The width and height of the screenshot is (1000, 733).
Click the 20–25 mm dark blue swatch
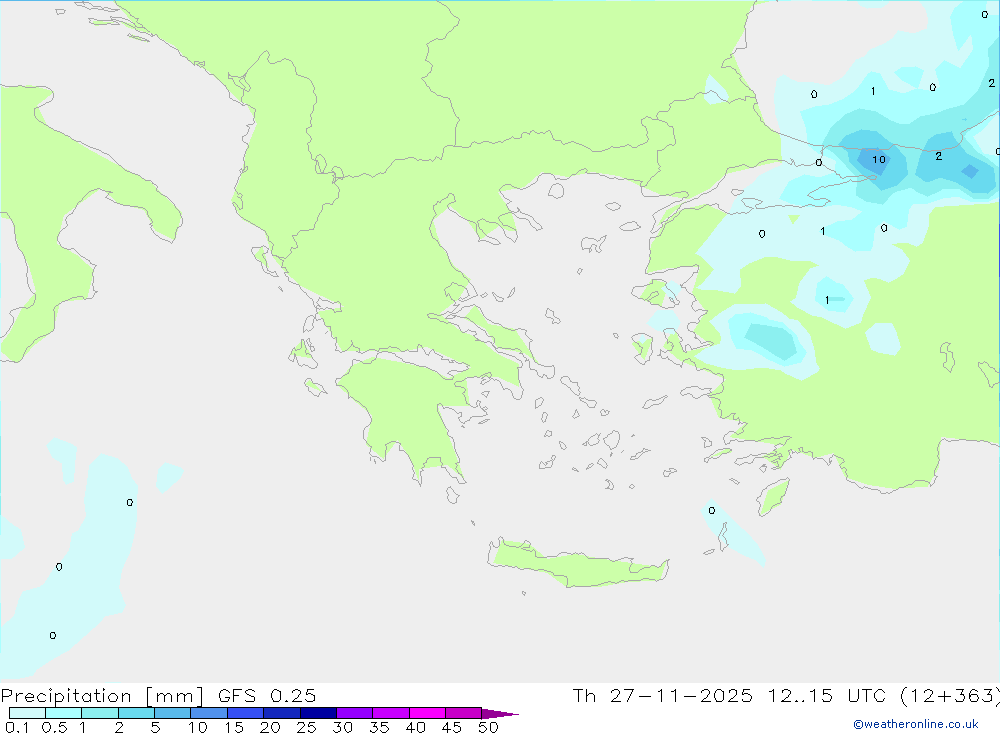click(282, 713)
